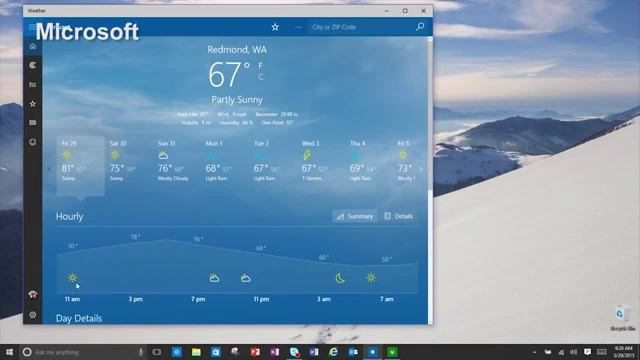This screenshot has width=640, height=360.
Task: Open the Forecast home icon in sidebar
Action: [x=33, y=46]
